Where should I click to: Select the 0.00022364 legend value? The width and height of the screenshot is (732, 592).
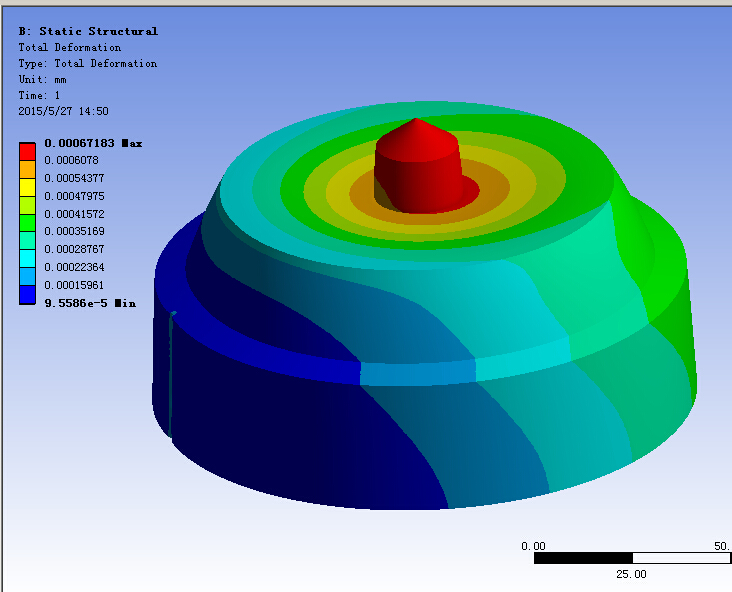coord(74,268)
